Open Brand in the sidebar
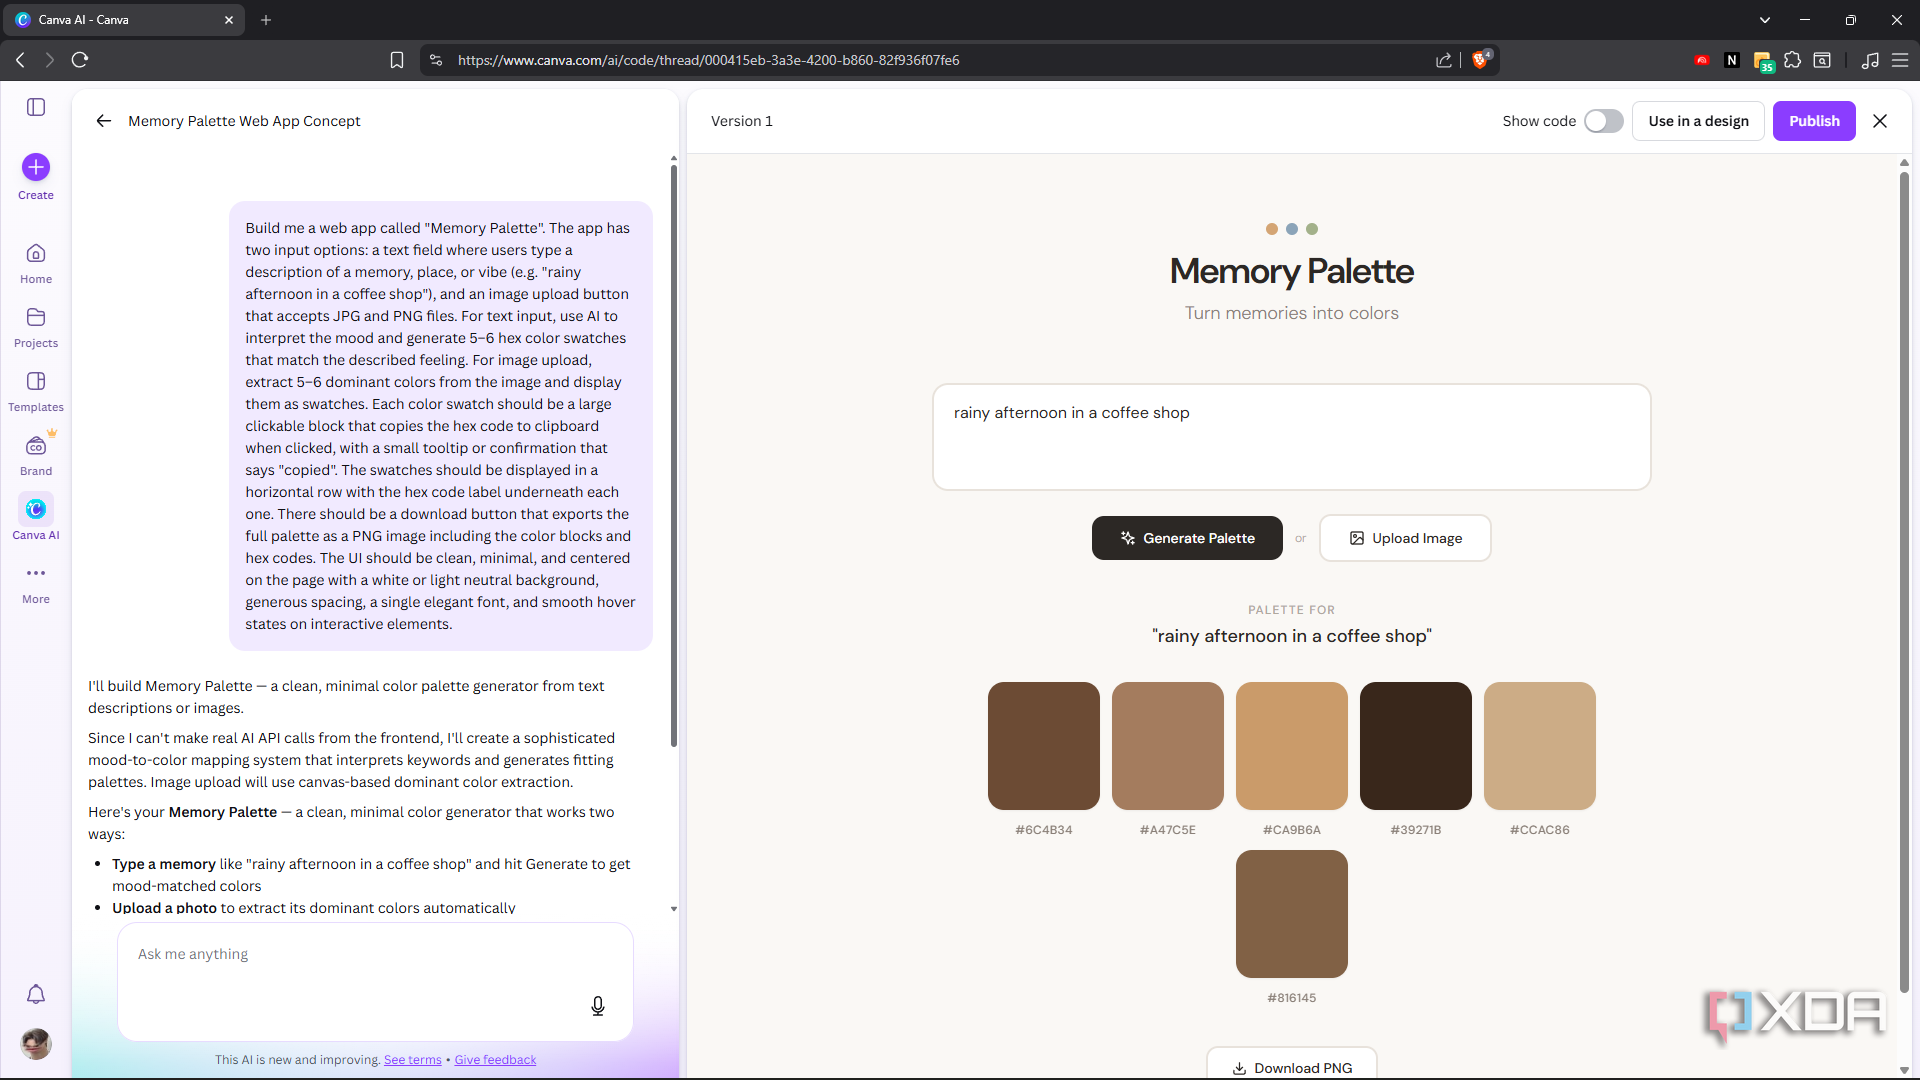 [x=36, y=456]
